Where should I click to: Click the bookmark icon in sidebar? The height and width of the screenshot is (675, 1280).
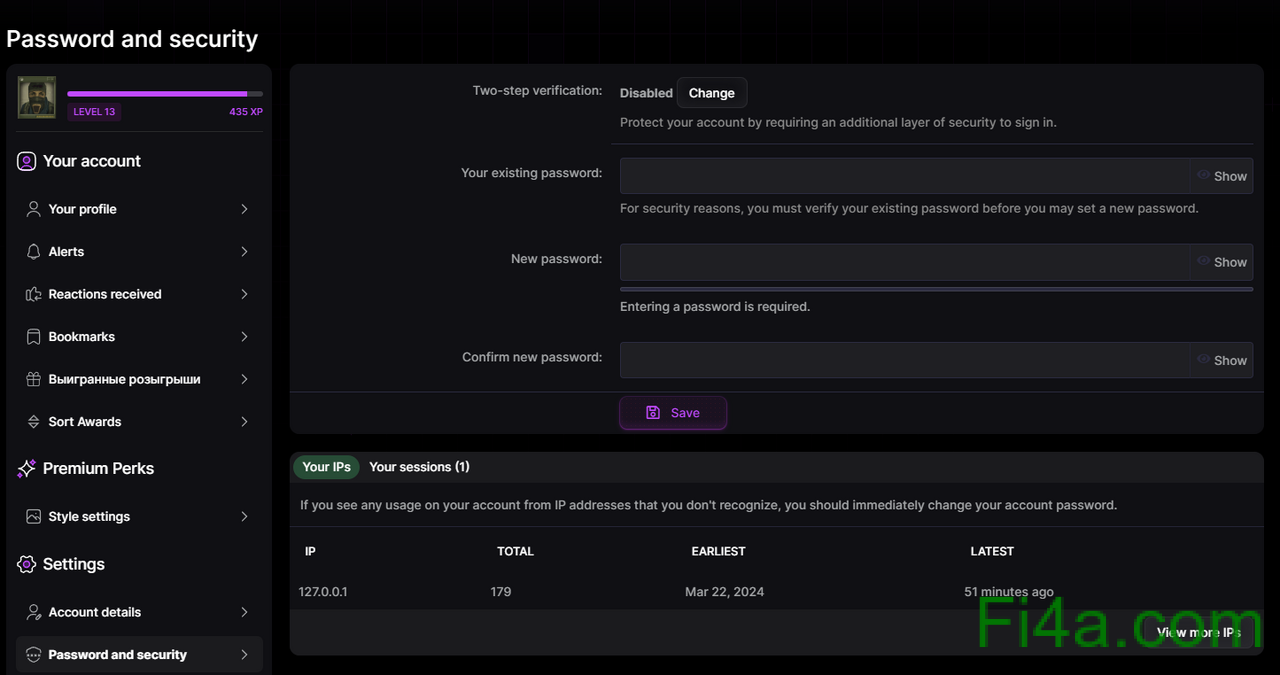click(33, 337)
